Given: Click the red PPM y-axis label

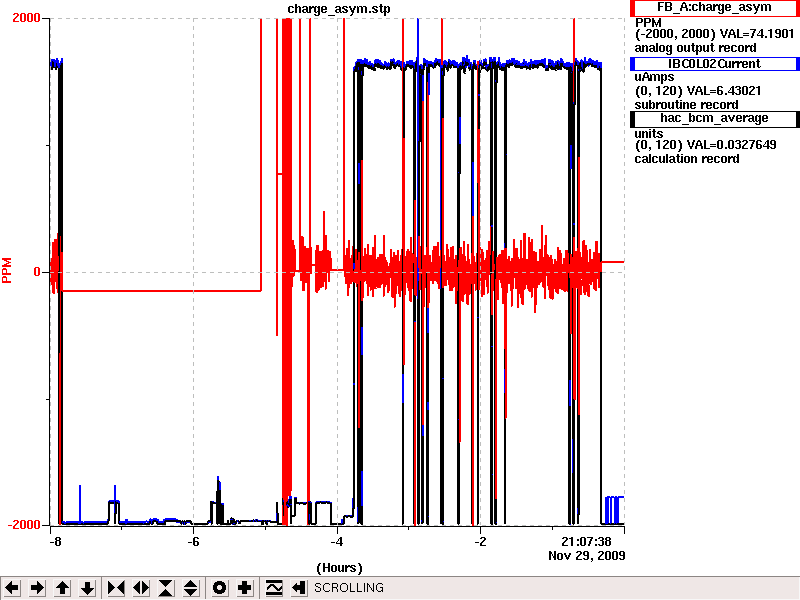Looking at the screenshot, I should tap(7, 270).
